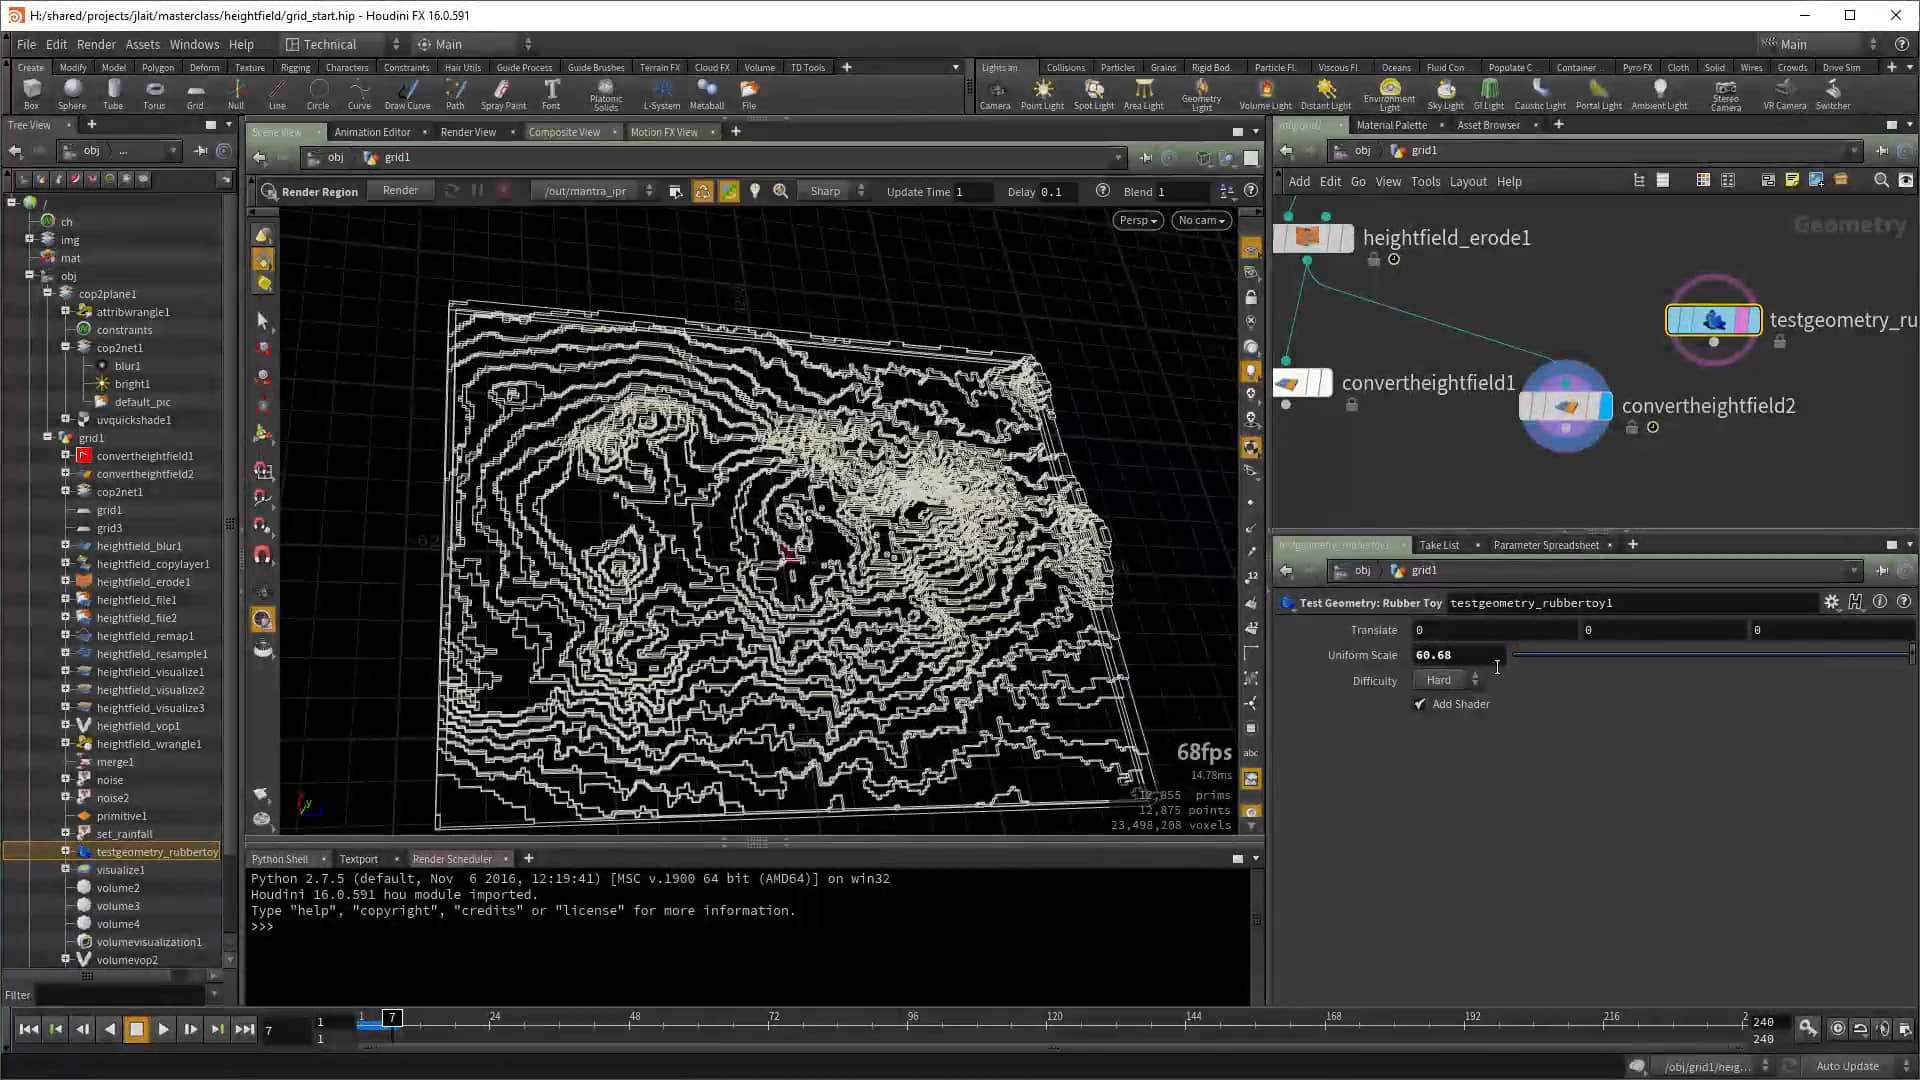Toggle the lock on converheightfield1 node
The width and height of the screenshot is (1920, 1080).
1351,404
